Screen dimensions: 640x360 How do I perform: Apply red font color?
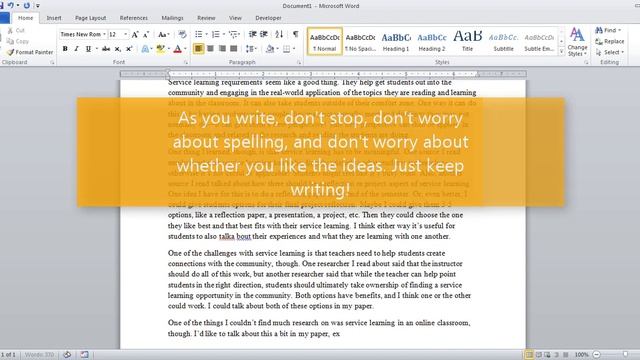[x=177, y=49]
